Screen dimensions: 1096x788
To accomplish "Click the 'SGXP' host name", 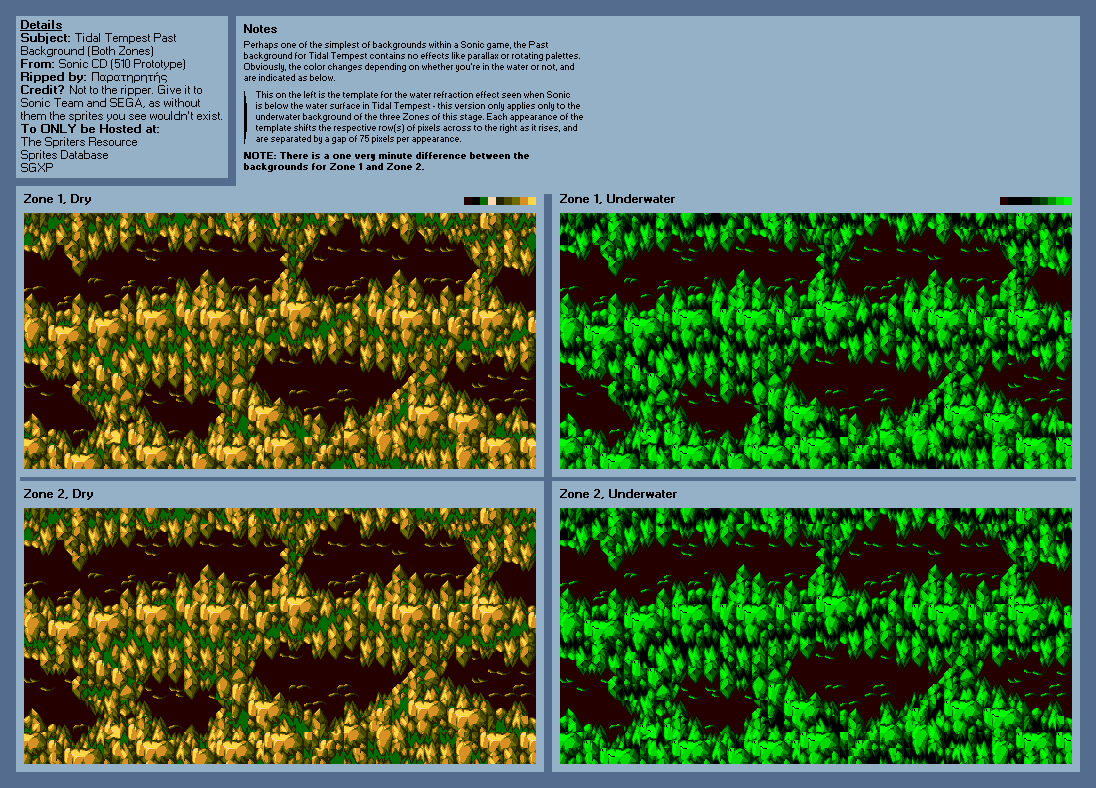I will [x=37, y=168].
